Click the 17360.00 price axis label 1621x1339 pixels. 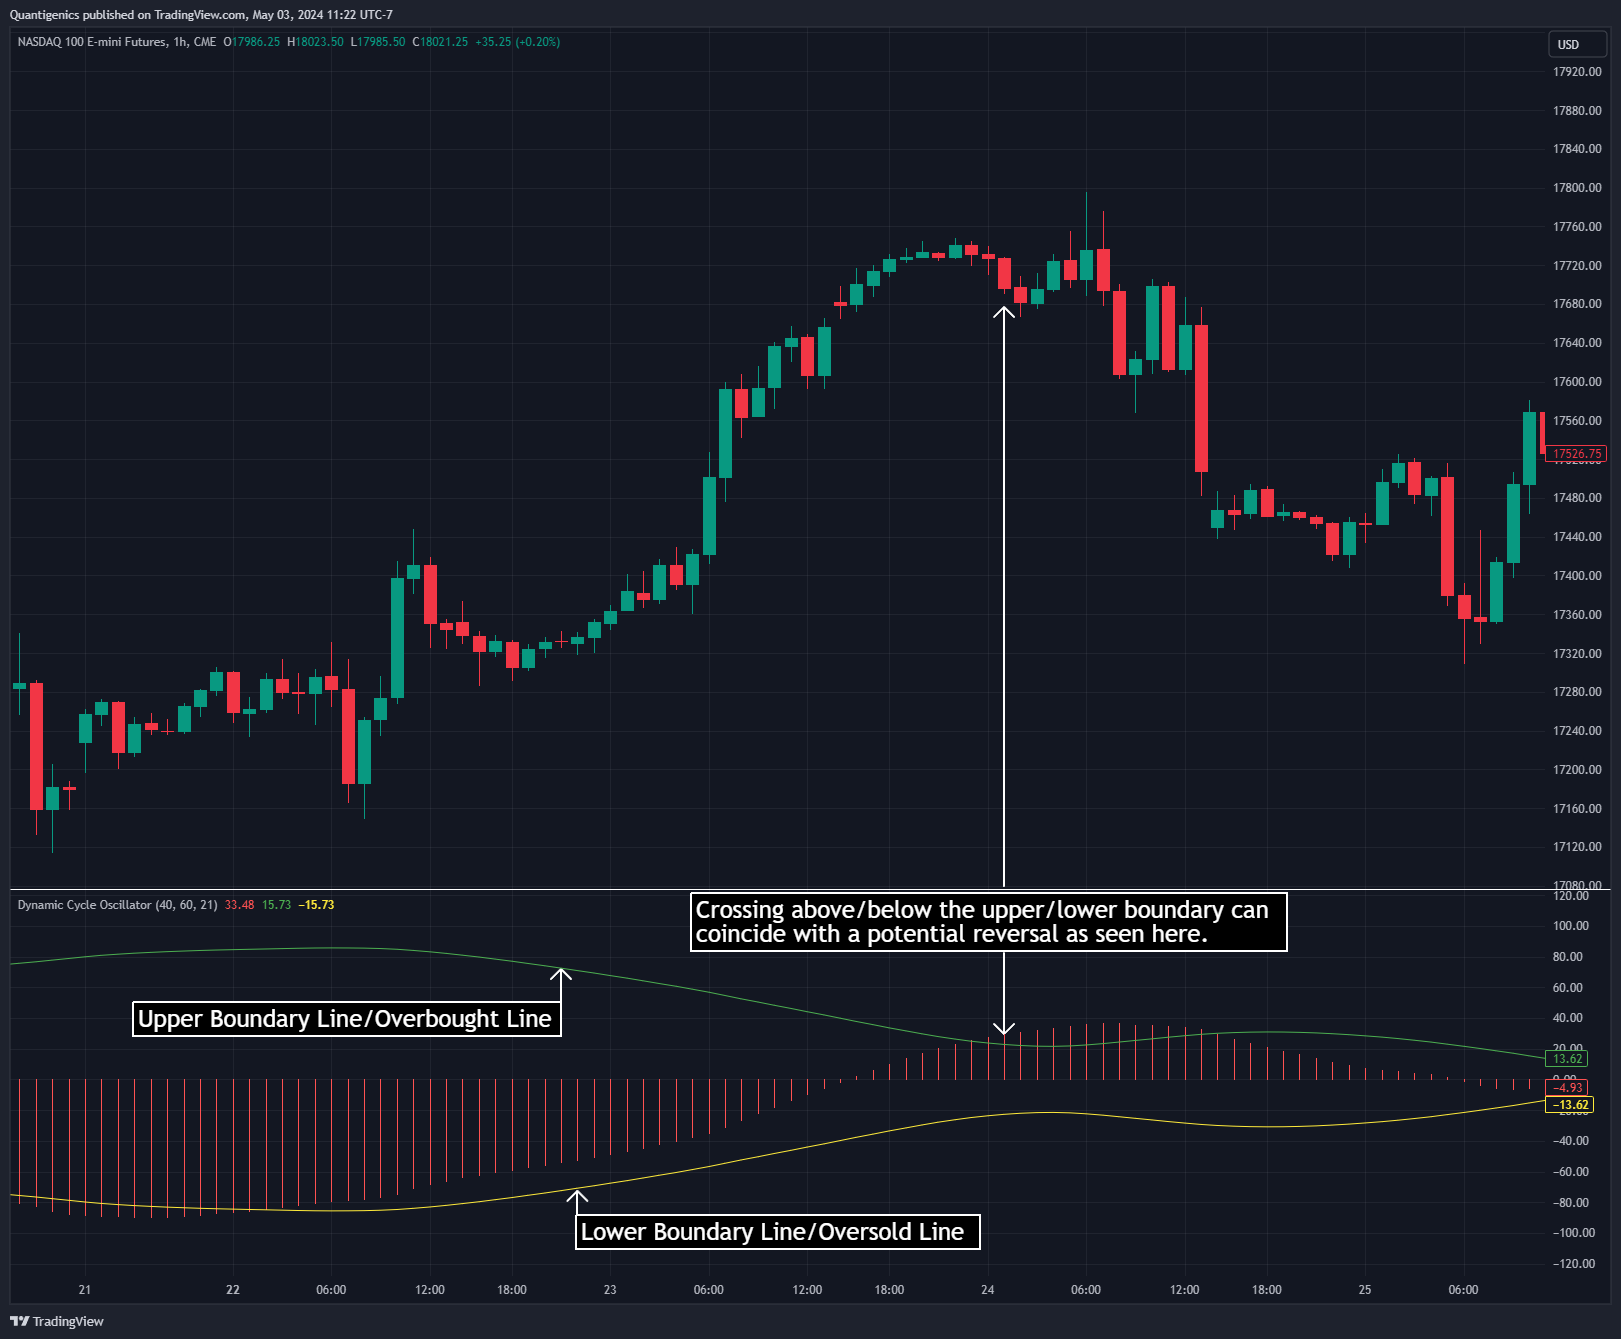point(1577,615)
